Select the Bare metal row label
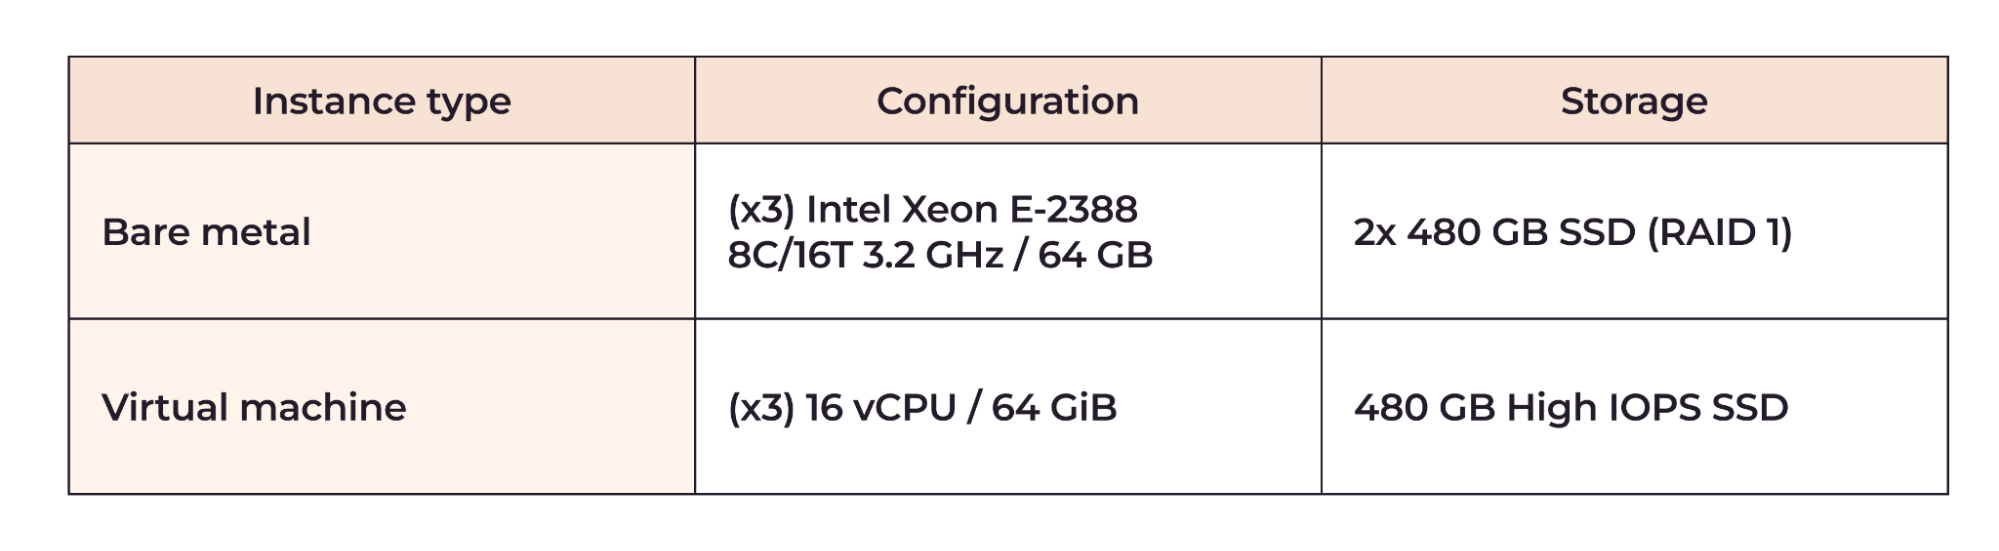The width and height of the screenshot is (1999, 551). 206,232
